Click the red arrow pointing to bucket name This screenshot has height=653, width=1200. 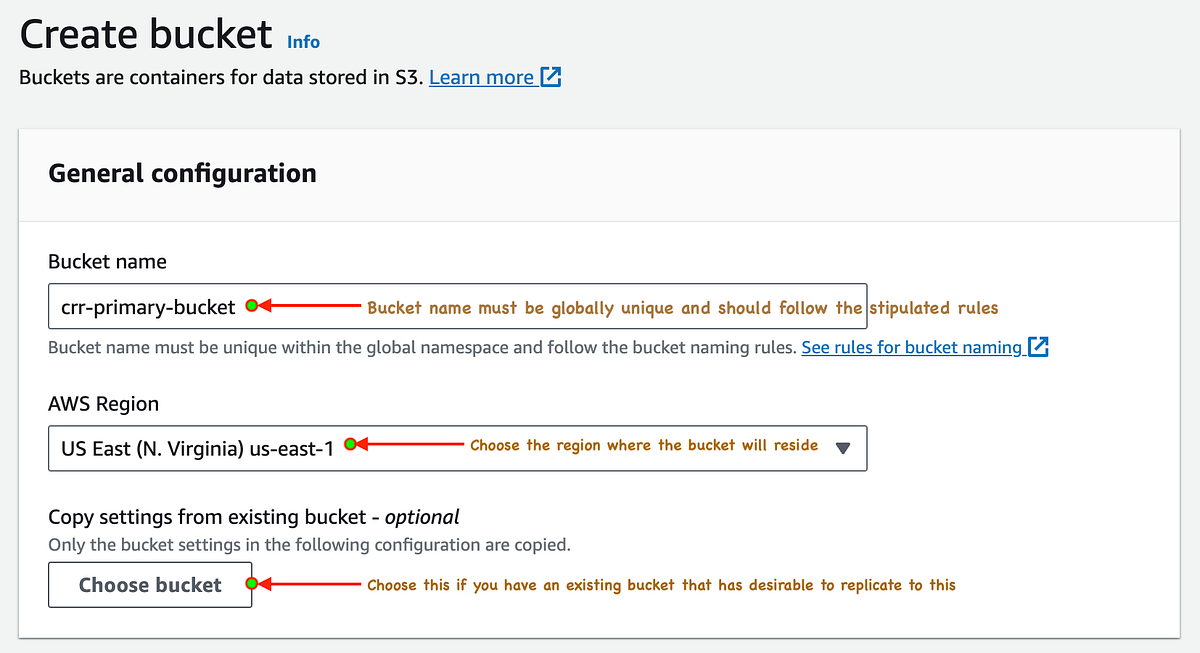click(x=310, y=307)
